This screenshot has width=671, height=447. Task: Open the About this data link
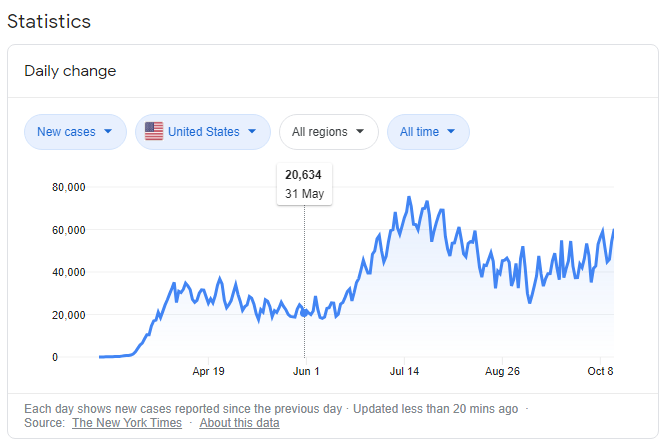[x=239, y=423]
